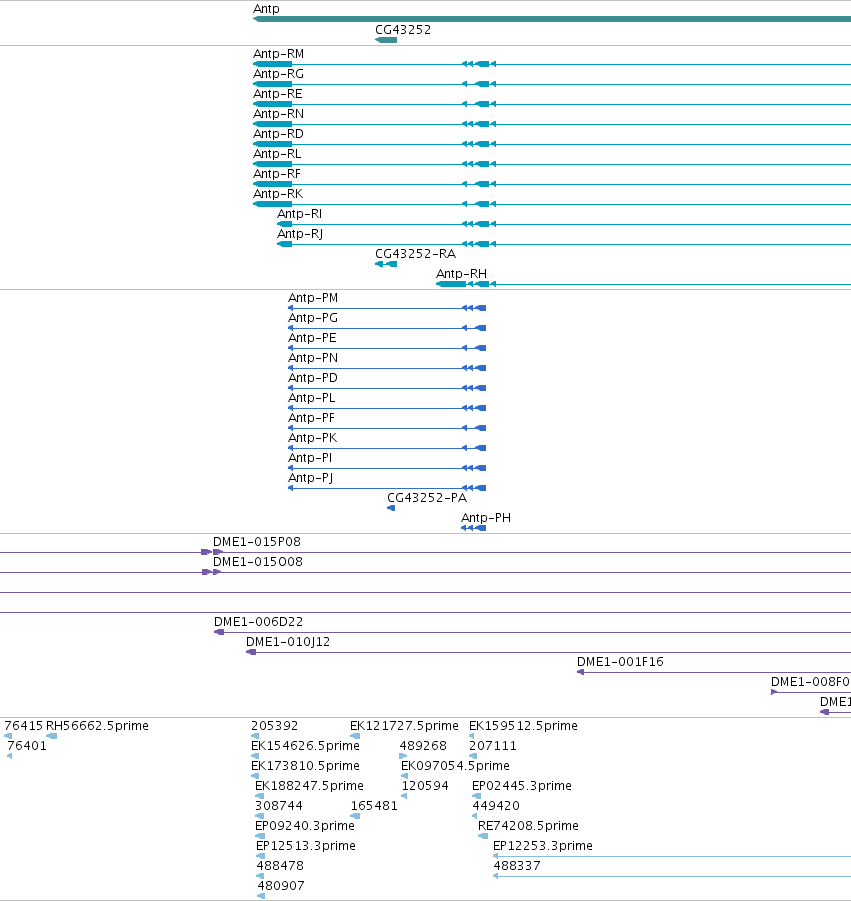Viewport: 851px width, 901px height.
Task: Select the Antp-RL transcript label
Action: tap(277, 154)
